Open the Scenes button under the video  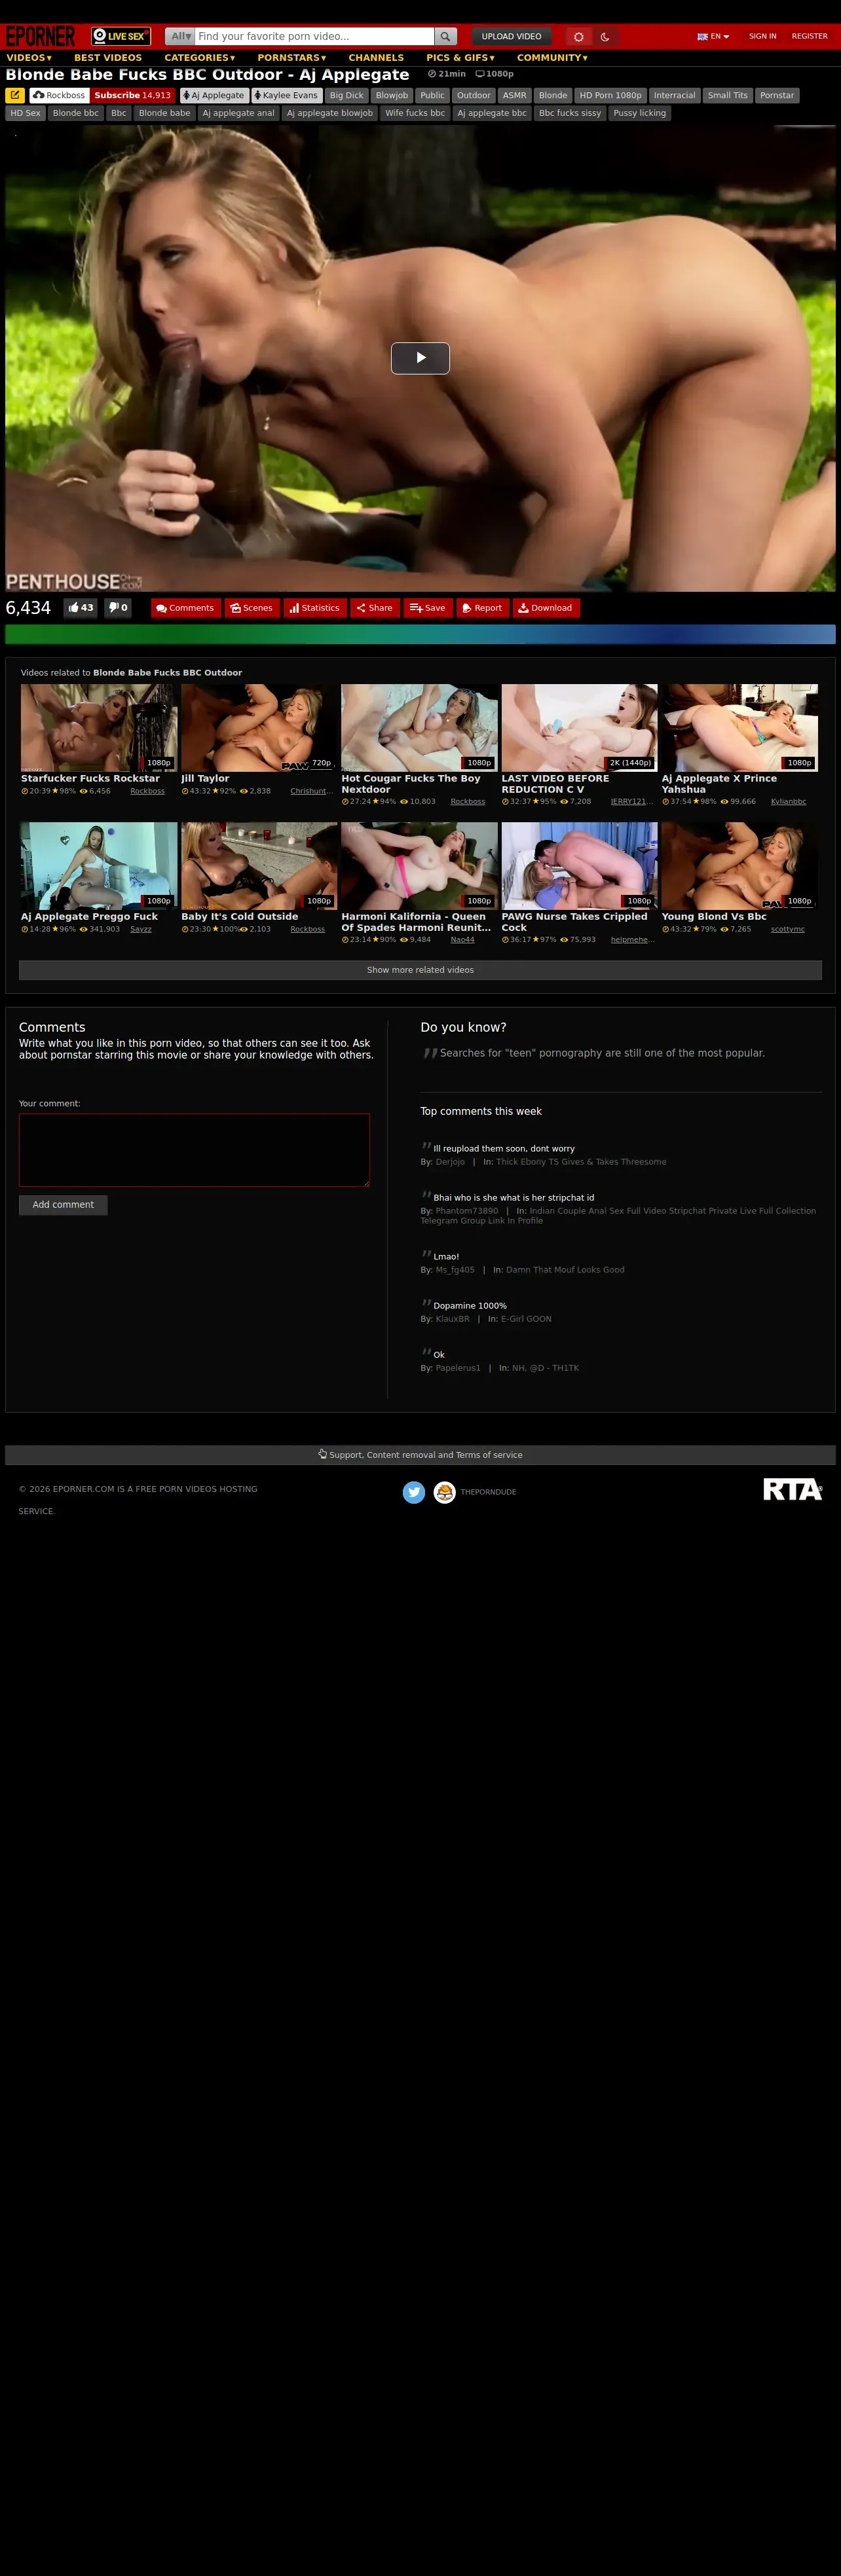pyautogui.click(x=252, y=608)
